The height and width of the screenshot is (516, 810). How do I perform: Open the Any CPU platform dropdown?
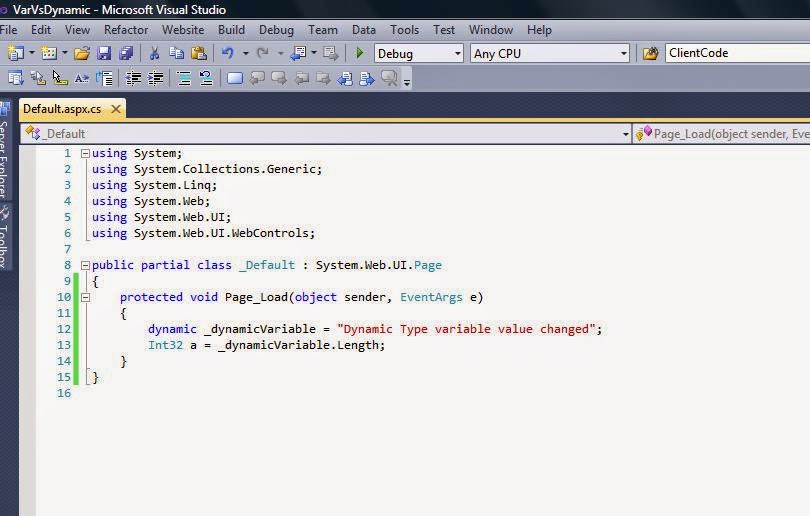550,54
